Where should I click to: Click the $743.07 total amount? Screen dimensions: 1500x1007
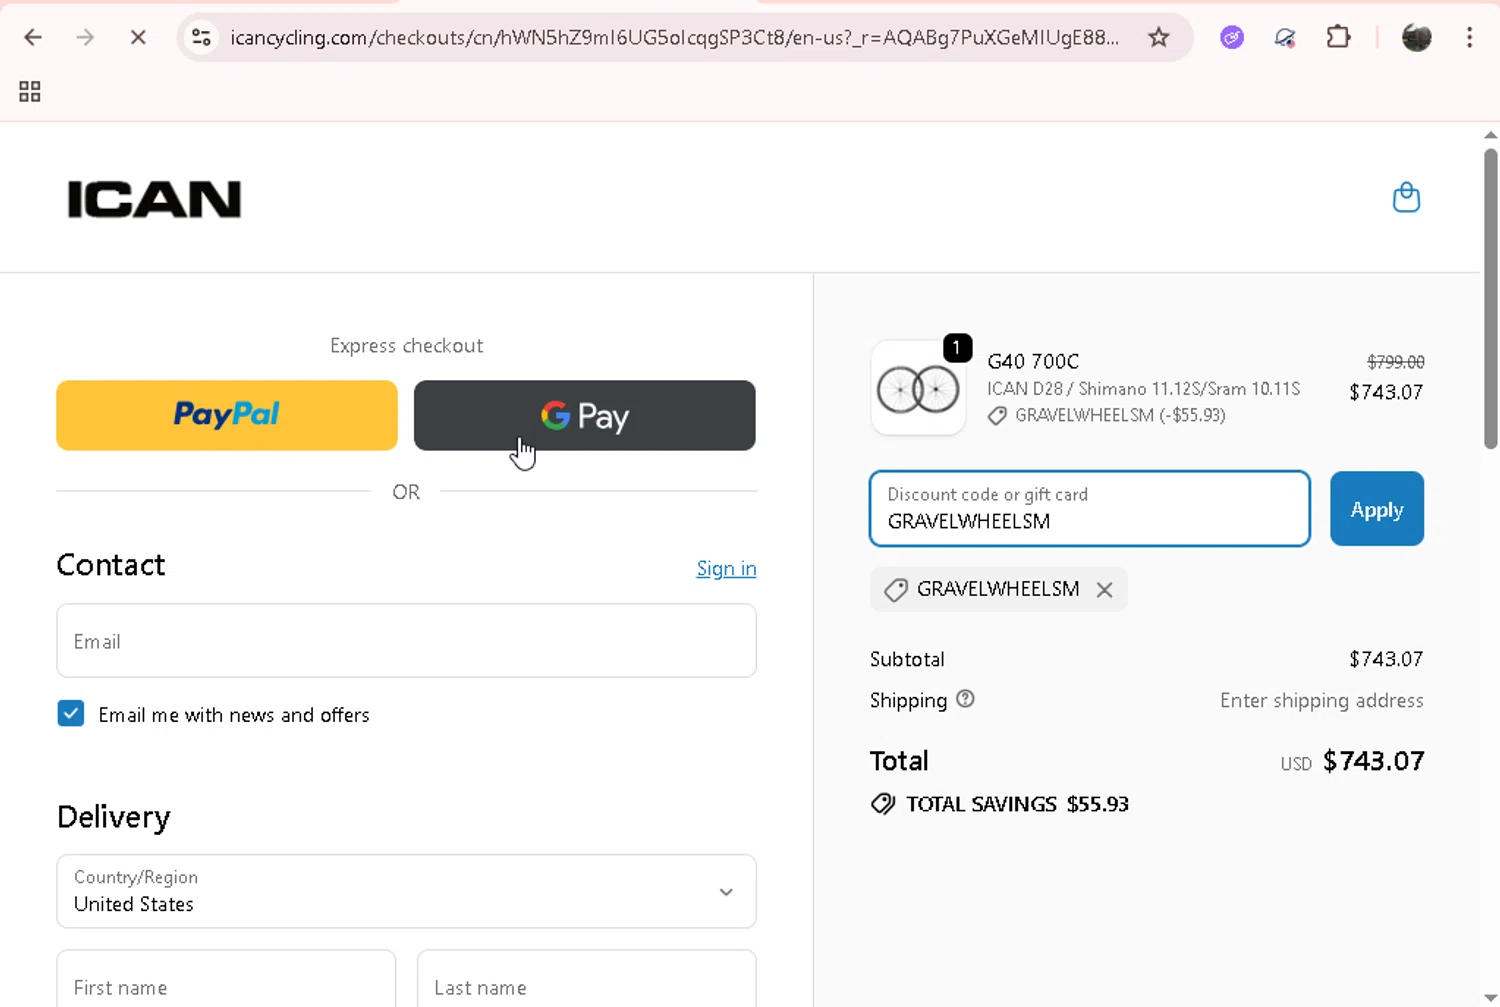pos(1373,761)
